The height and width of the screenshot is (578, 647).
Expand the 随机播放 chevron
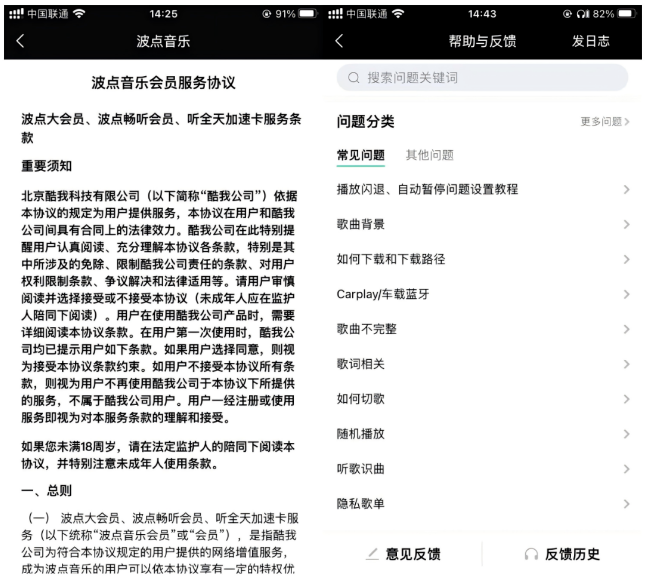point(626,434)
